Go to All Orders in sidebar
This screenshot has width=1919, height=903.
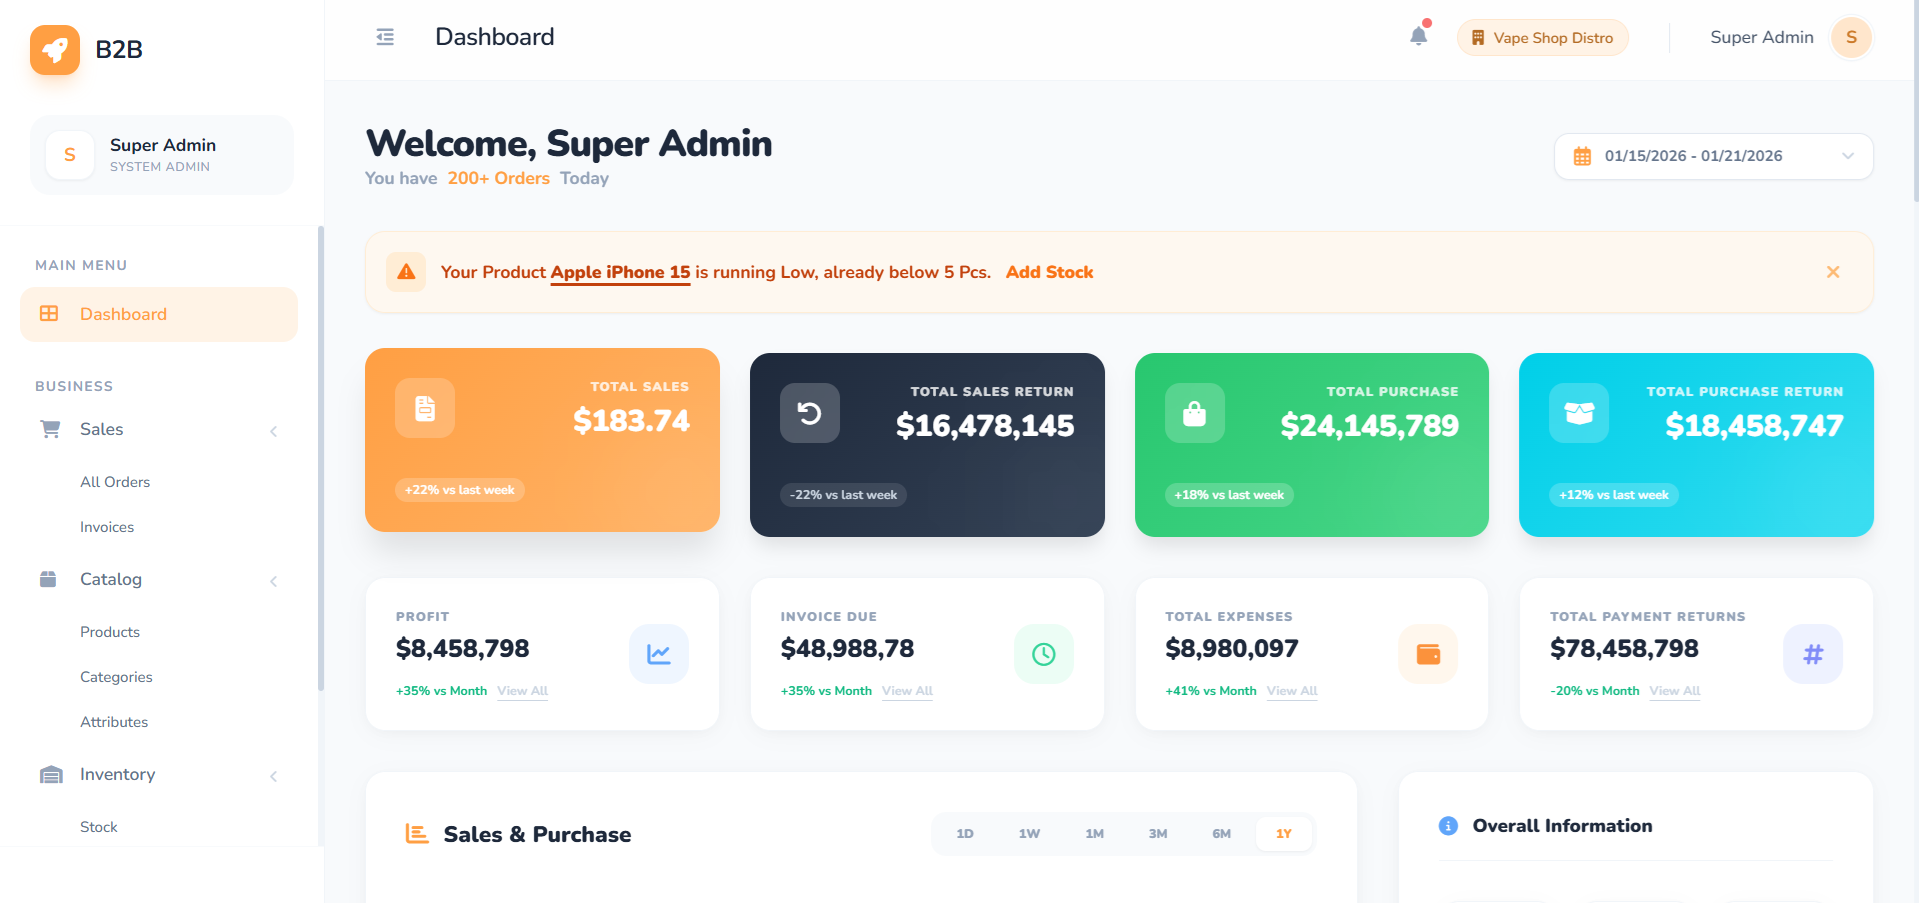pos(115,482)
